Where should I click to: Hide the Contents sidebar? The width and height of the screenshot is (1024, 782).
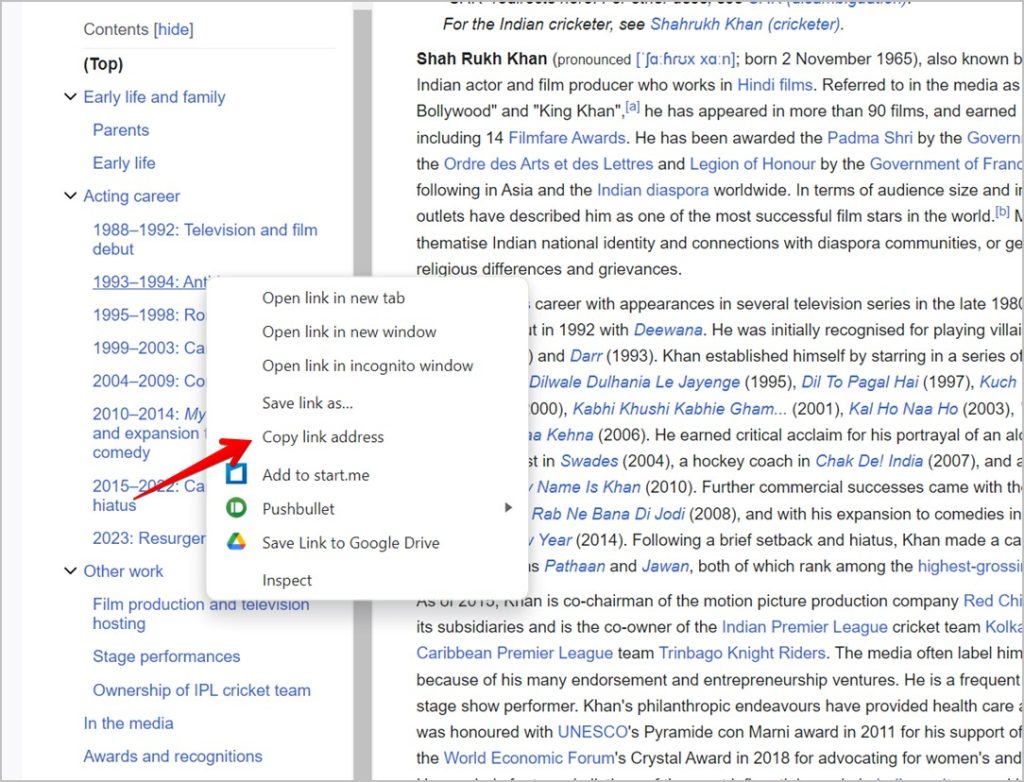coord(173,30)
